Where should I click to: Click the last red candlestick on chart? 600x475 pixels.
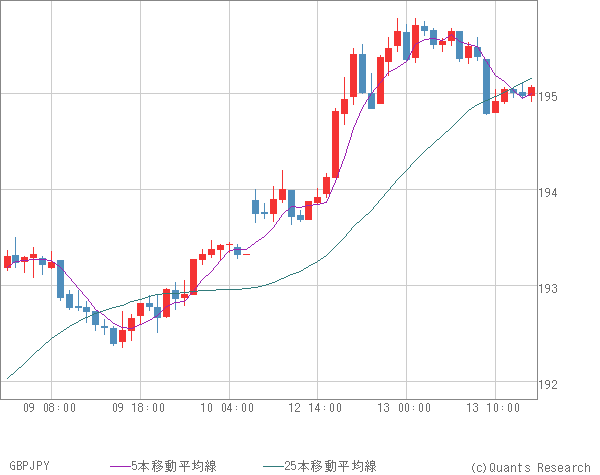click(532, 92)
